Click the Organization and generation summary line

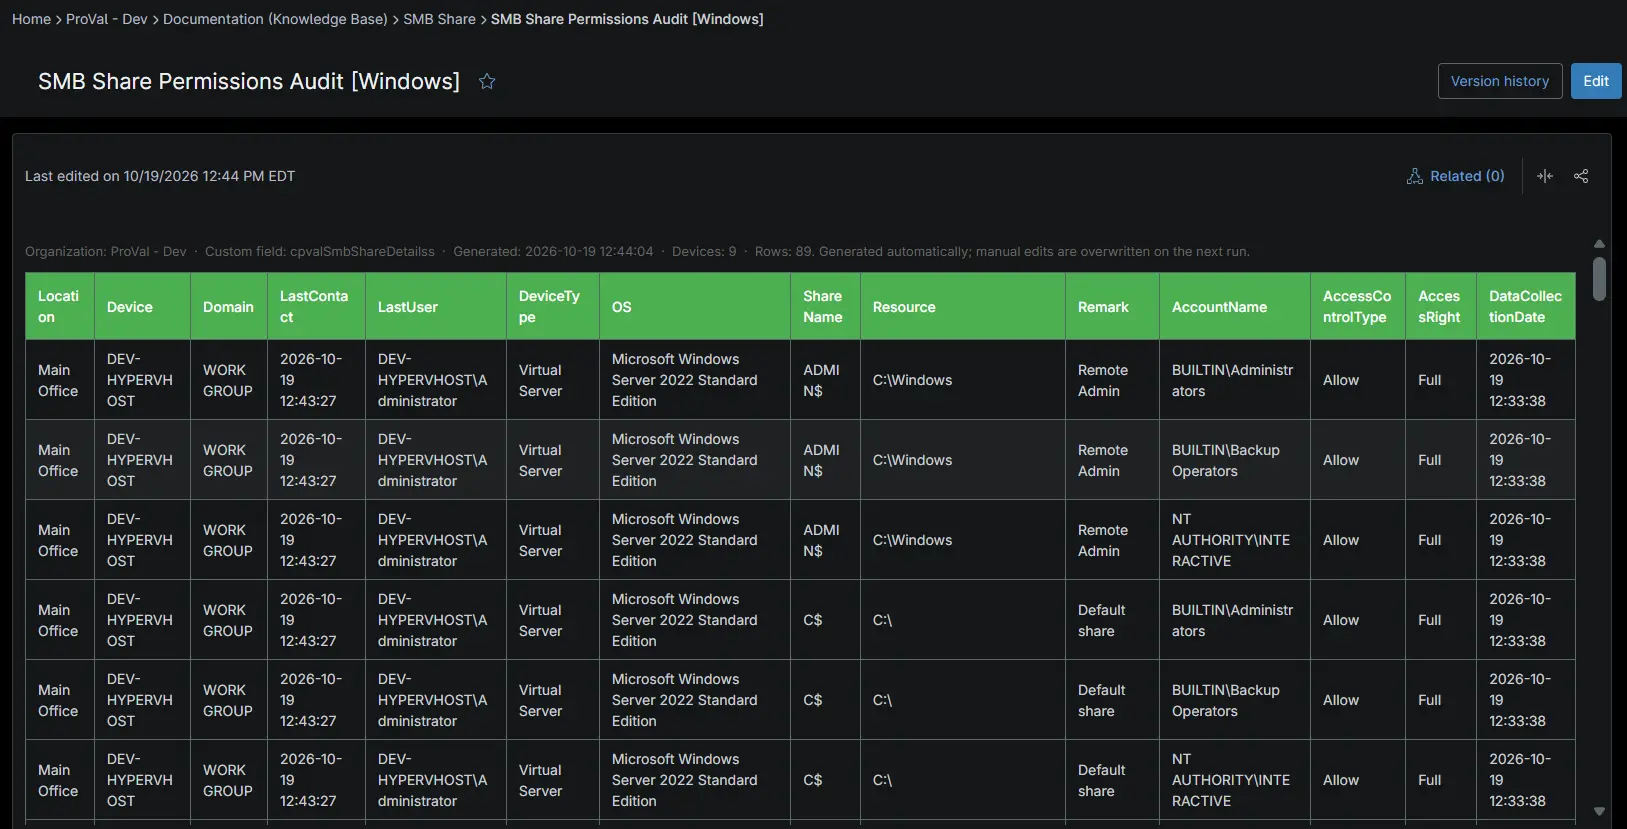tap(637, 252)
